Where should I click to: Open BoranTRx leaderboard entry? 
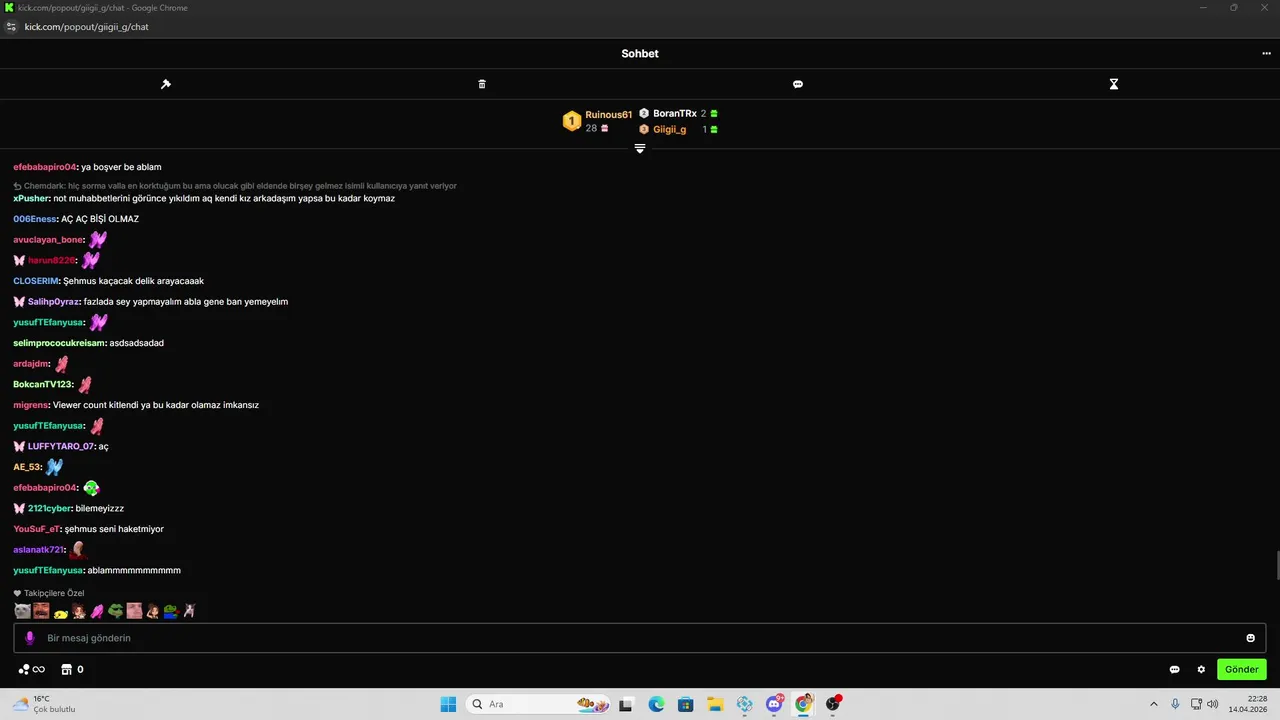click(x=675, y=114)
